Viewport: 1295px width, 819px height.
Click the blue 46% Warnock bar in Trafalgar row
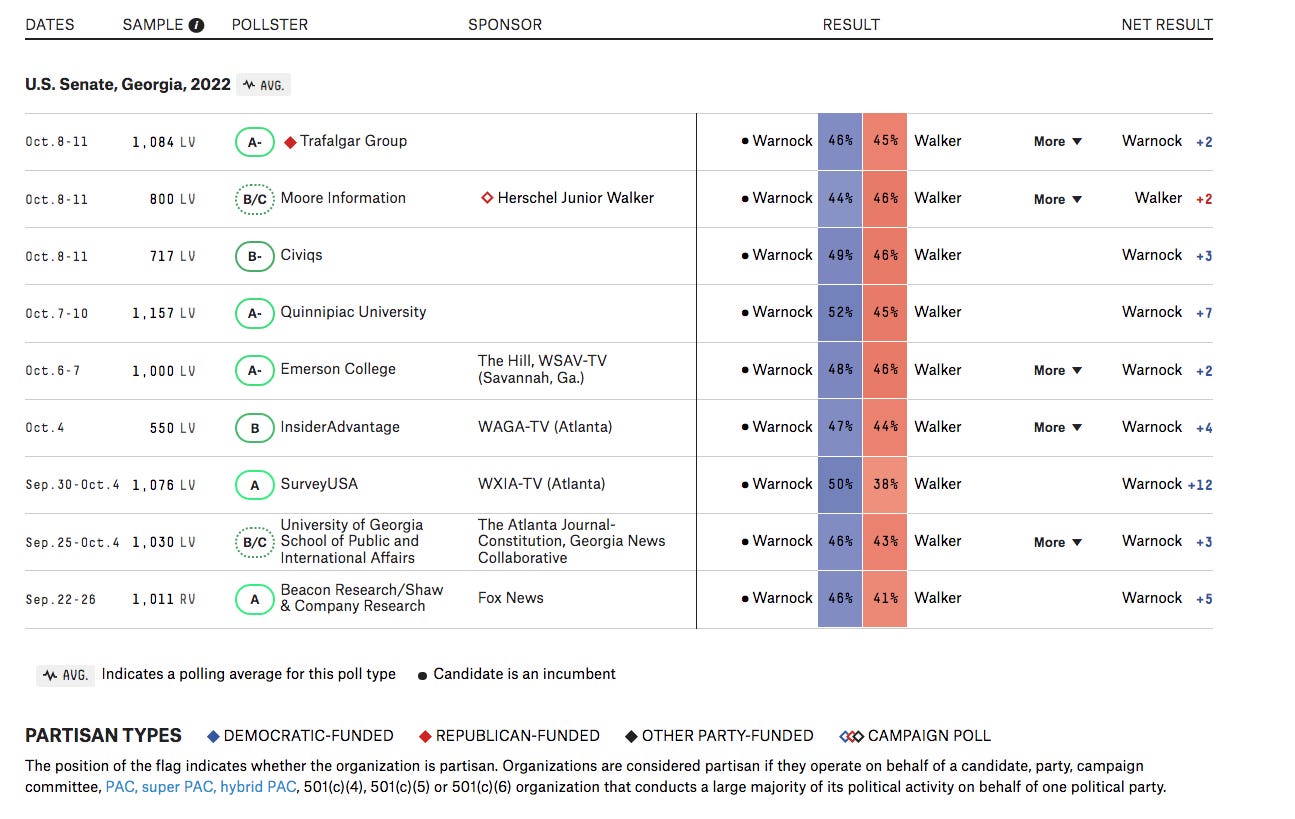click(840, 141)
